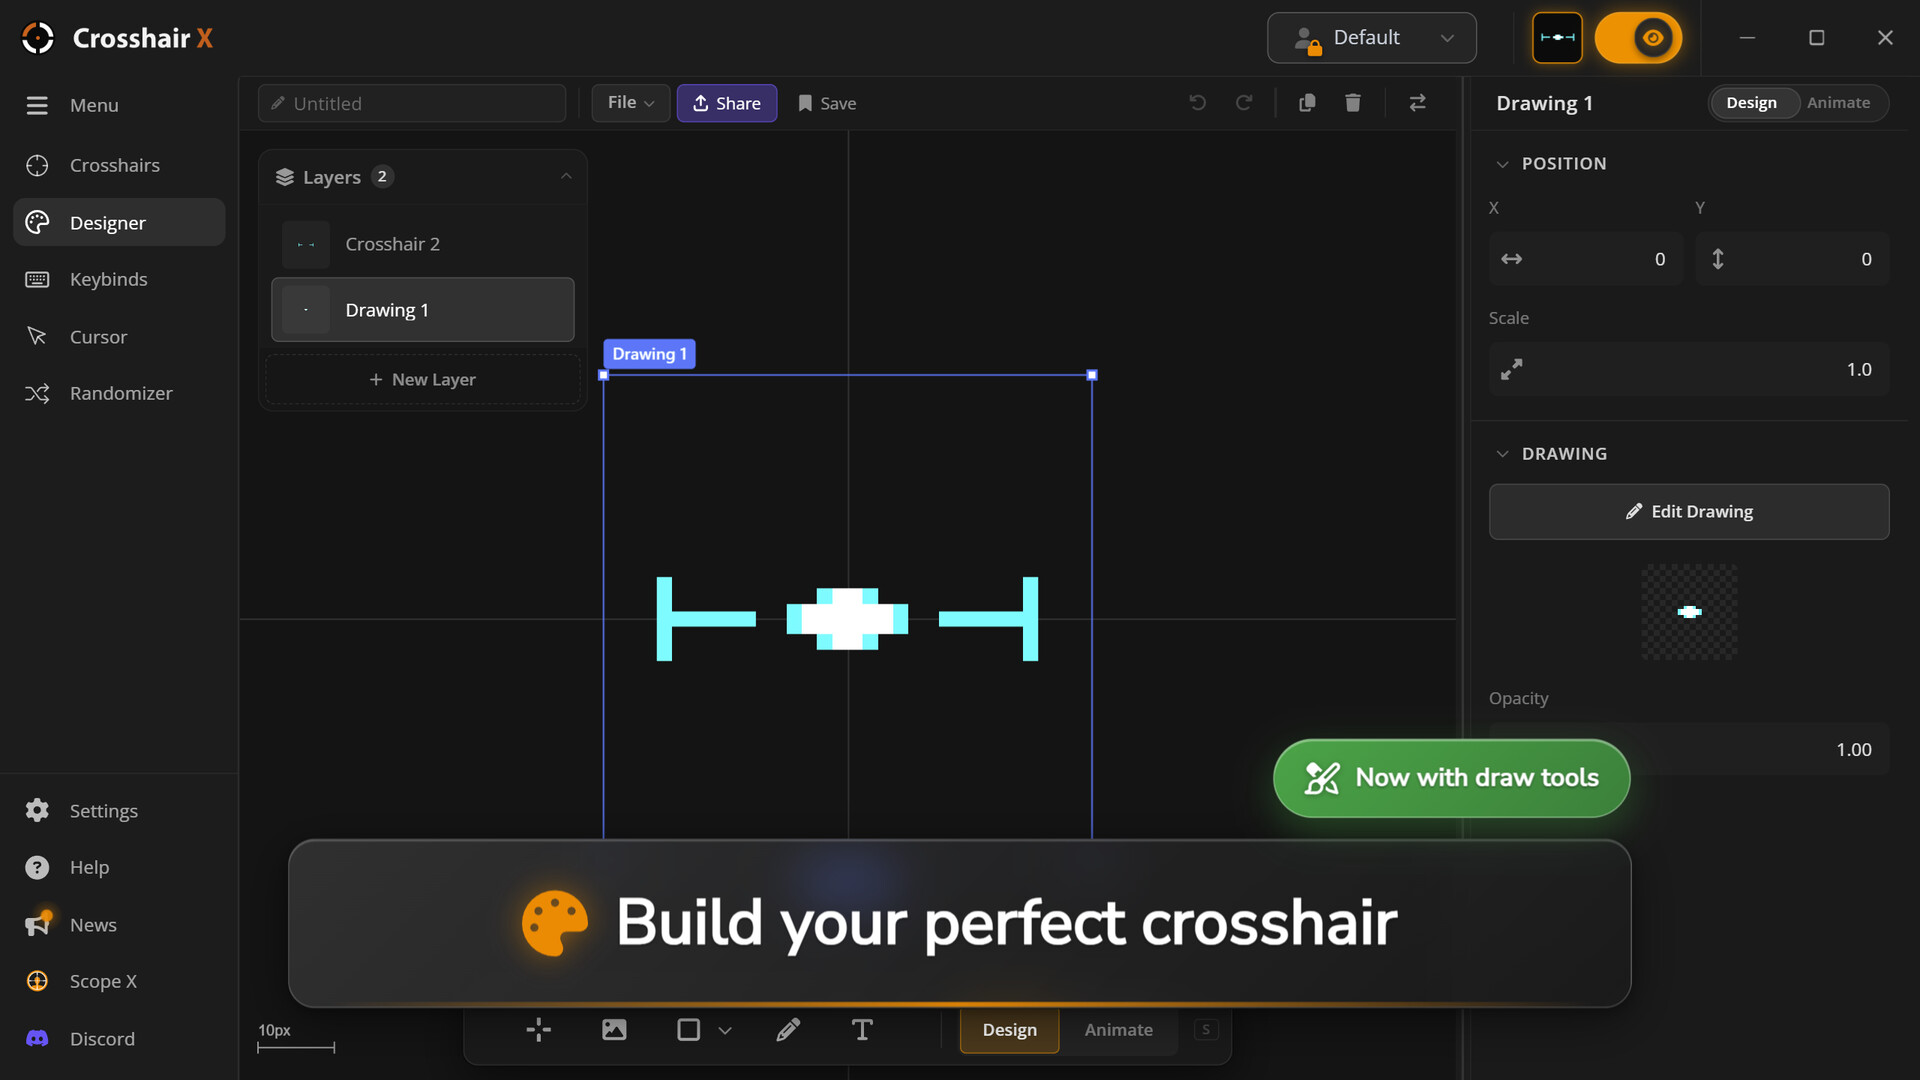
Task: Click the Save button
Action: [x=827, y=103]
